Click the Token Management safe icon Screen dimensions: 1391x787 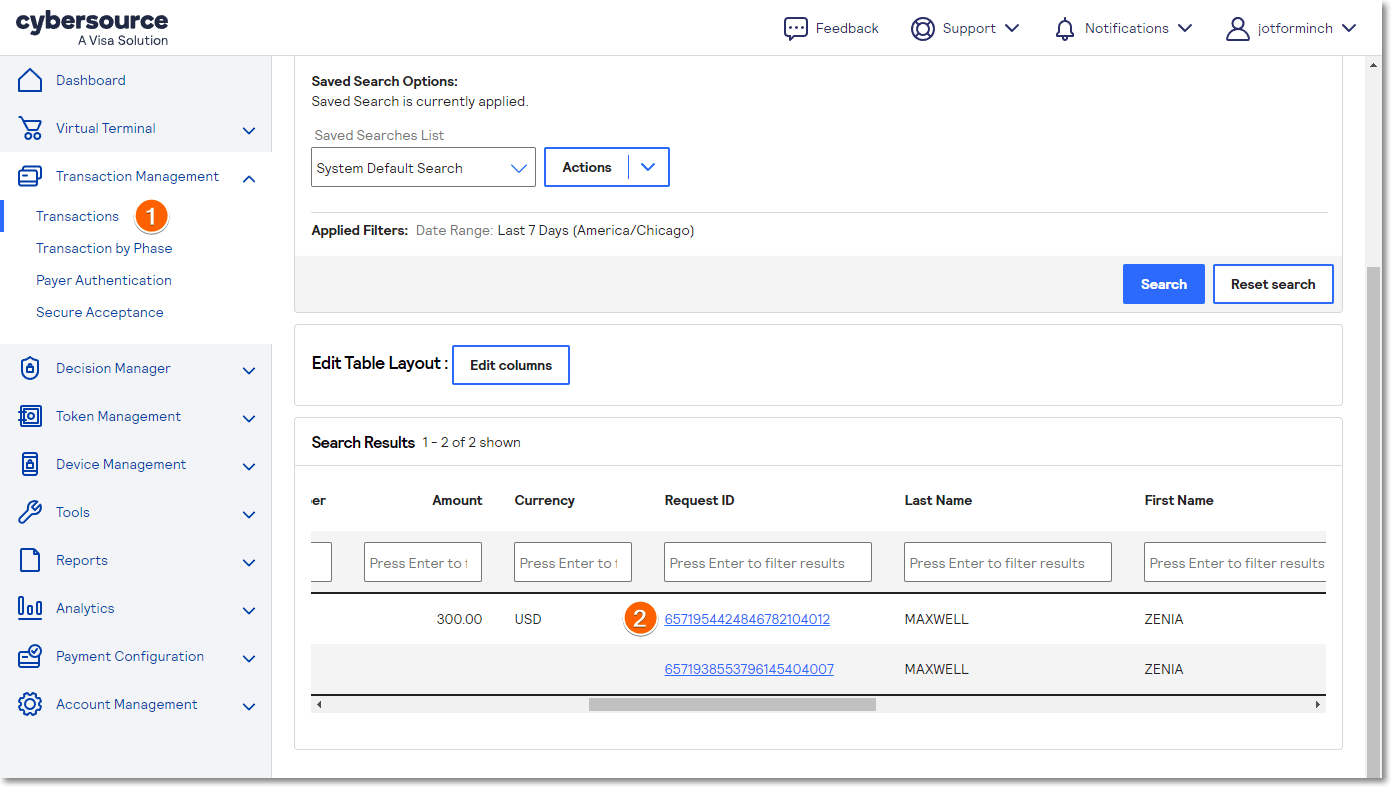tap(30, 416)
